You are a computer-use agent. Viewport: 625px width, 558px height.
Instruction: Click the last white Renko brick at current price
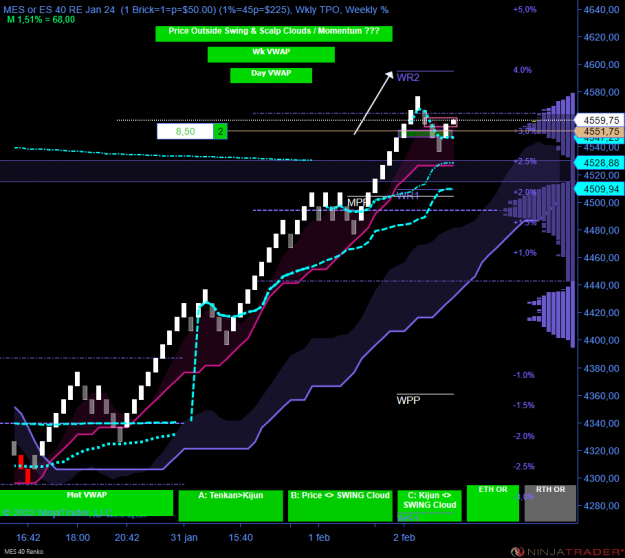click(454, 122)
